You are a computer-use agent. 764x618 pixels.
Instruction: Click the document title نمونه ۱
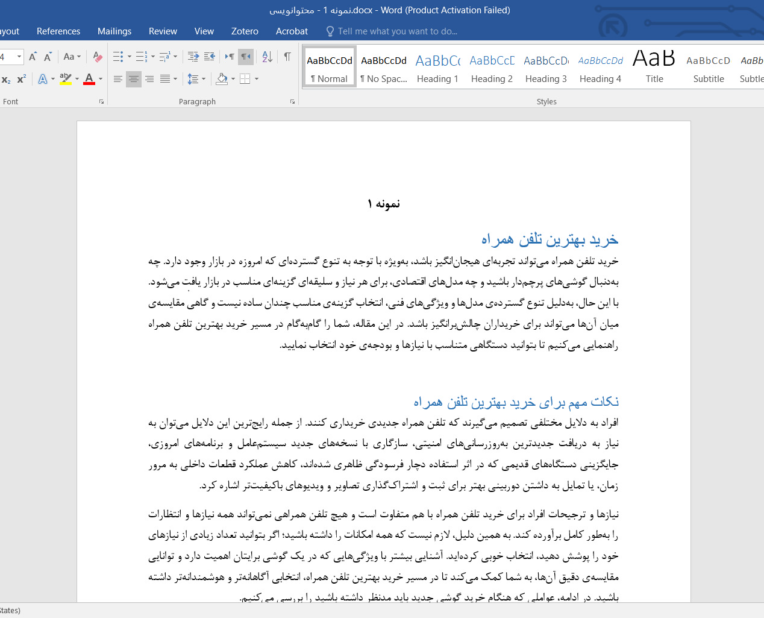click(384, 204)
